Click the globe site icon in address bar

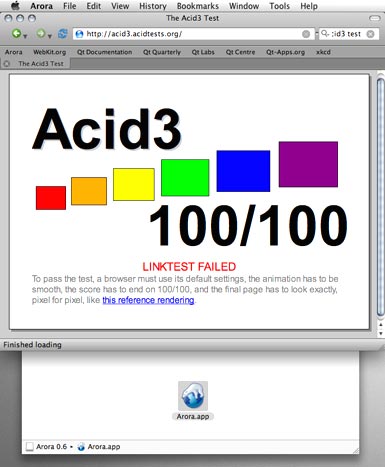pos(79,34)
